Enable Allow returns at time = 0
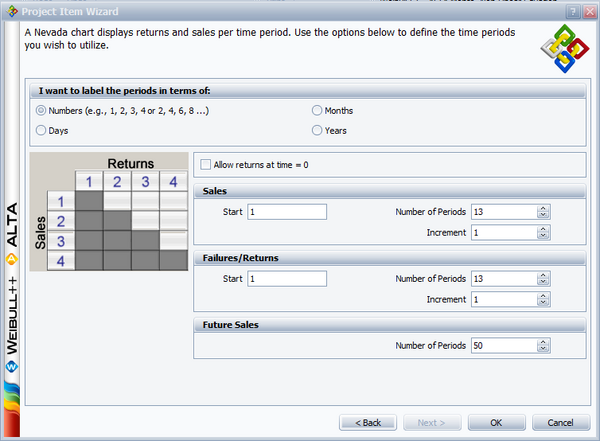 point(206,164)
